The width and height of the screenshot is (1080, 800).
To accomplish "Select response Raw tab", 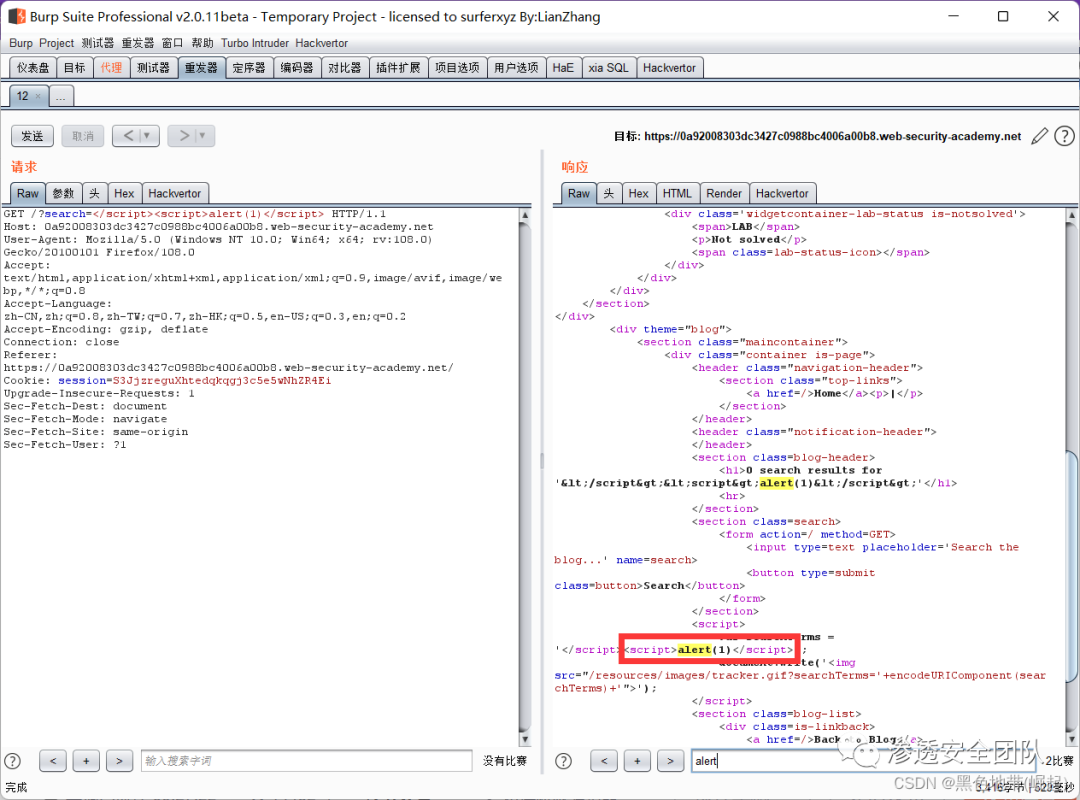I will 579,194.
